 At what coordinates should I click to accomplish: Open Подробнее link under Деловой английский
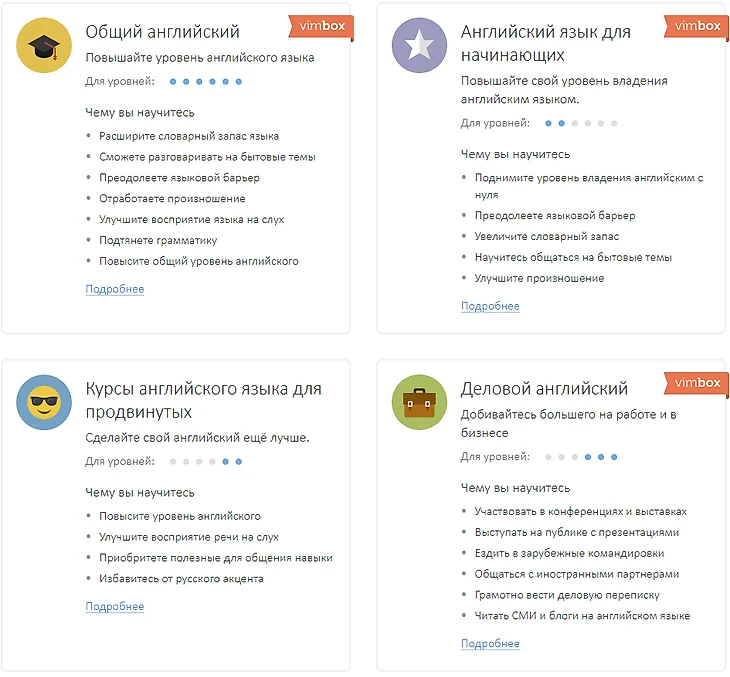[490, 643]
